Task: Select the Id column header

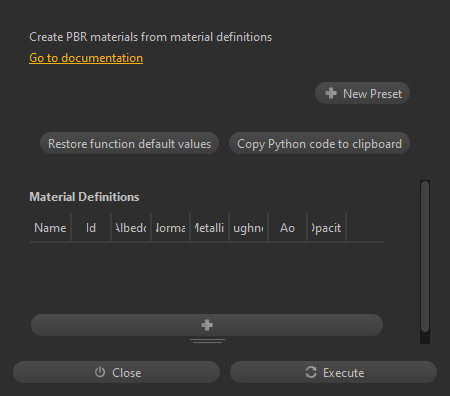Action: point(91,228)
